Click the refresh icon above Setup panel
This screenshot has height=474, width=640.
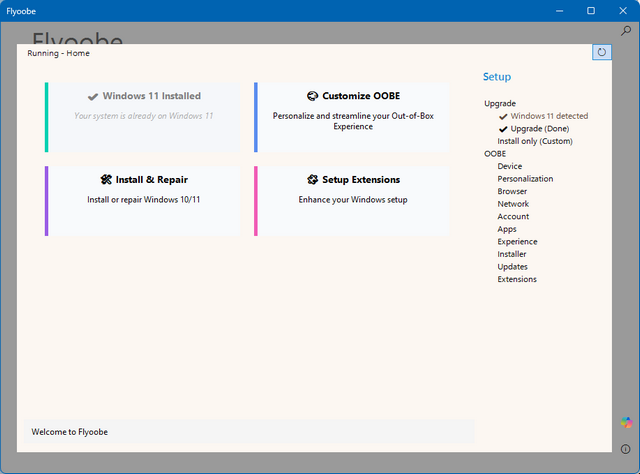(x=601, y=52)
